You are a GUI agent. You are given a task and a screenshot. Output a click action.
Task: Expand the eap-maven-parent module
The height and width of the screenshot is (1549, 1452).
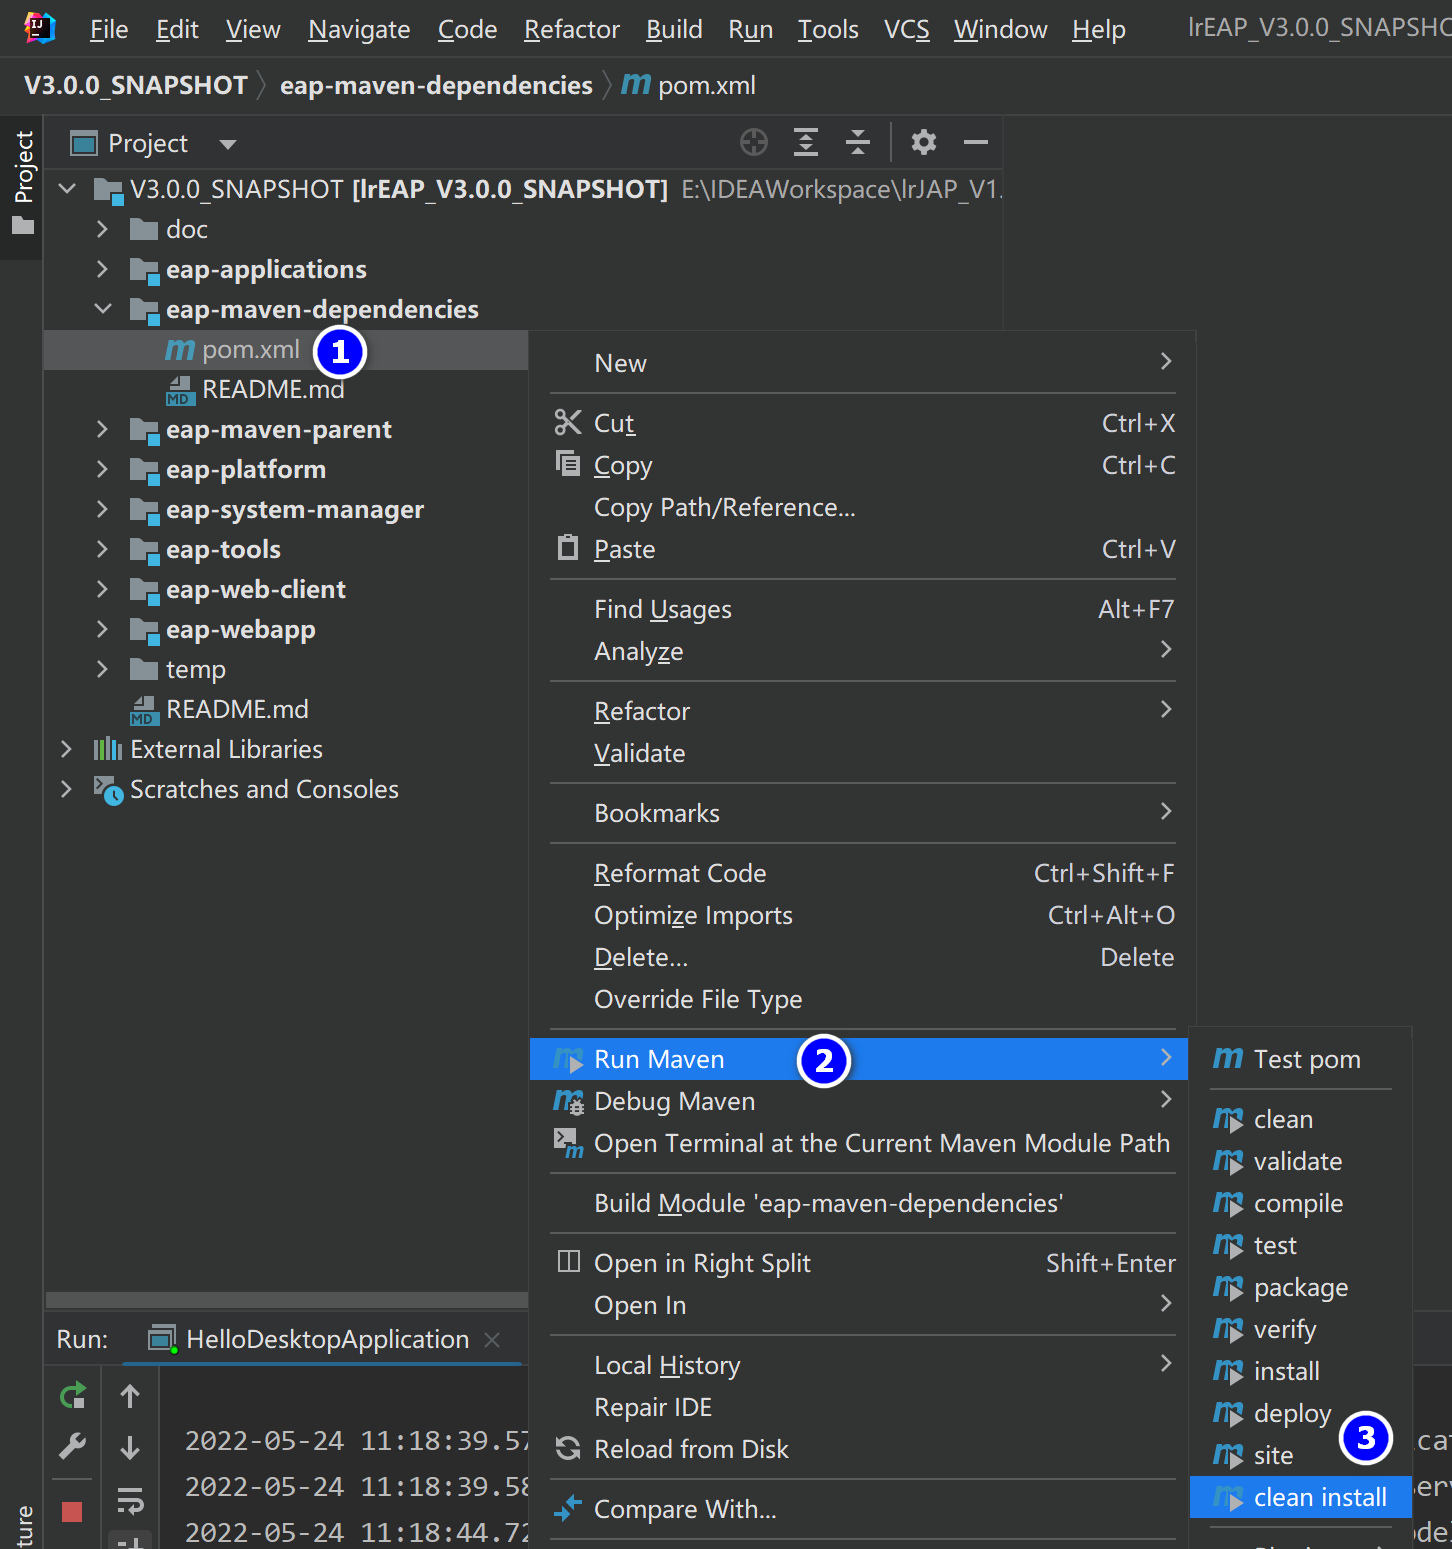102,429
